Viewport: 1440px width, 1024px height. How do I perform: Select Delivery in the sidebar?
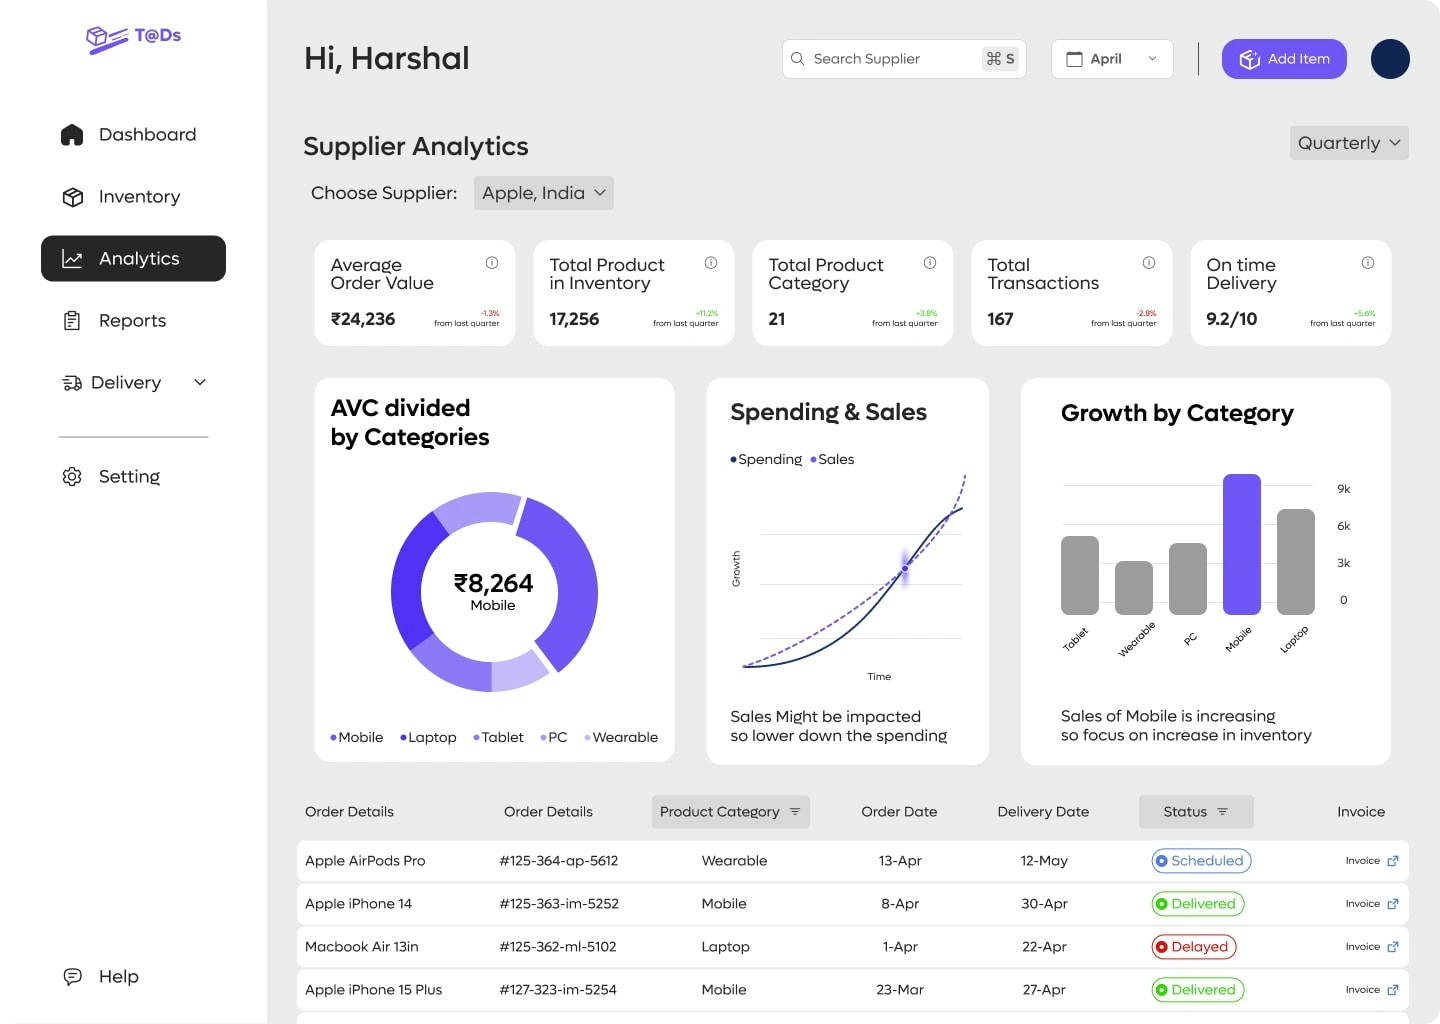point(125,383)
